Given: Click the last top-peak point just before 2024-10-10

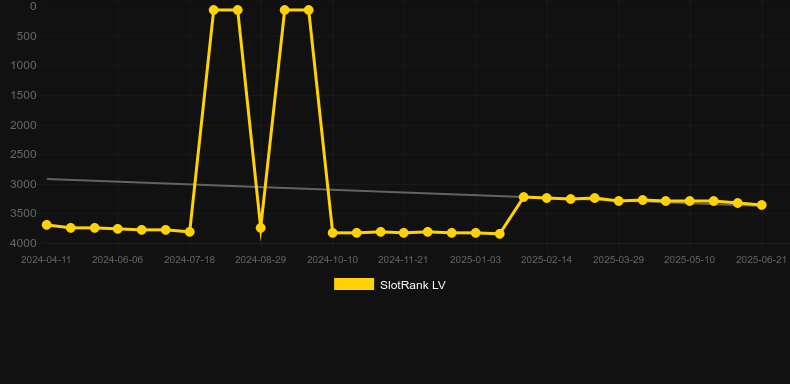Looking at the screenshot, I should (x=308, y=10).
